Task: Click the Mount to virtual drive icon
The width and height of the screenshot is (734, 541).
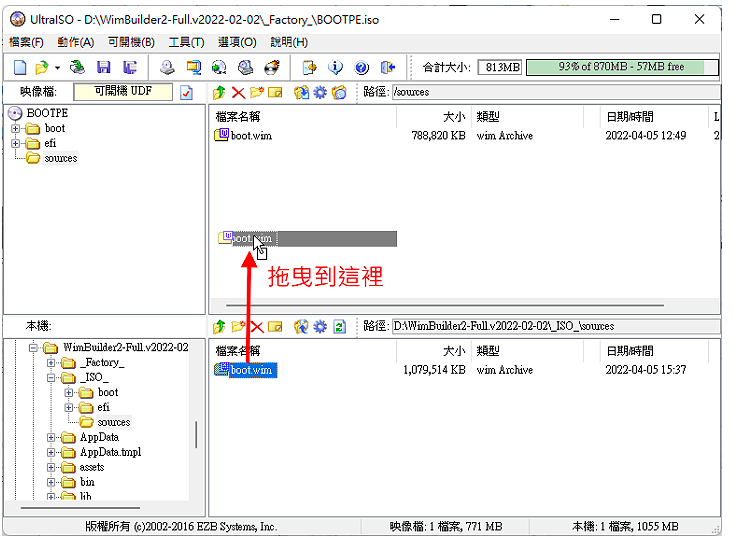Action: tap(245, 67)
